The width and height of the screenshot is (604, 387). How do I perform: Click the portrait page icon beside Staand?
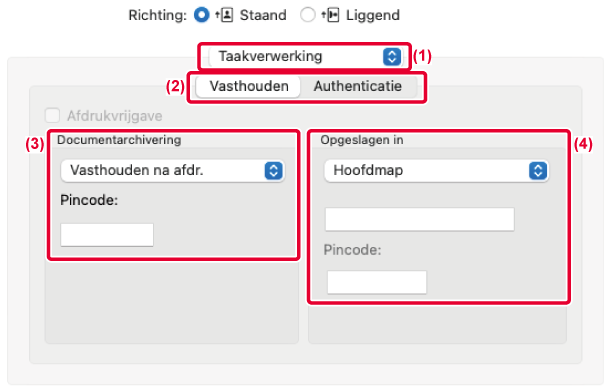click(224, 15)
